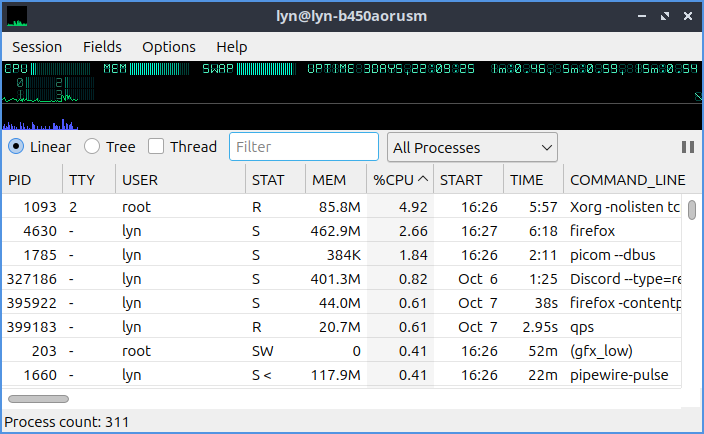The width and height of the screenshot is (704, 434).
Task: Click the qps app icon in title bar
Action: 17,16
